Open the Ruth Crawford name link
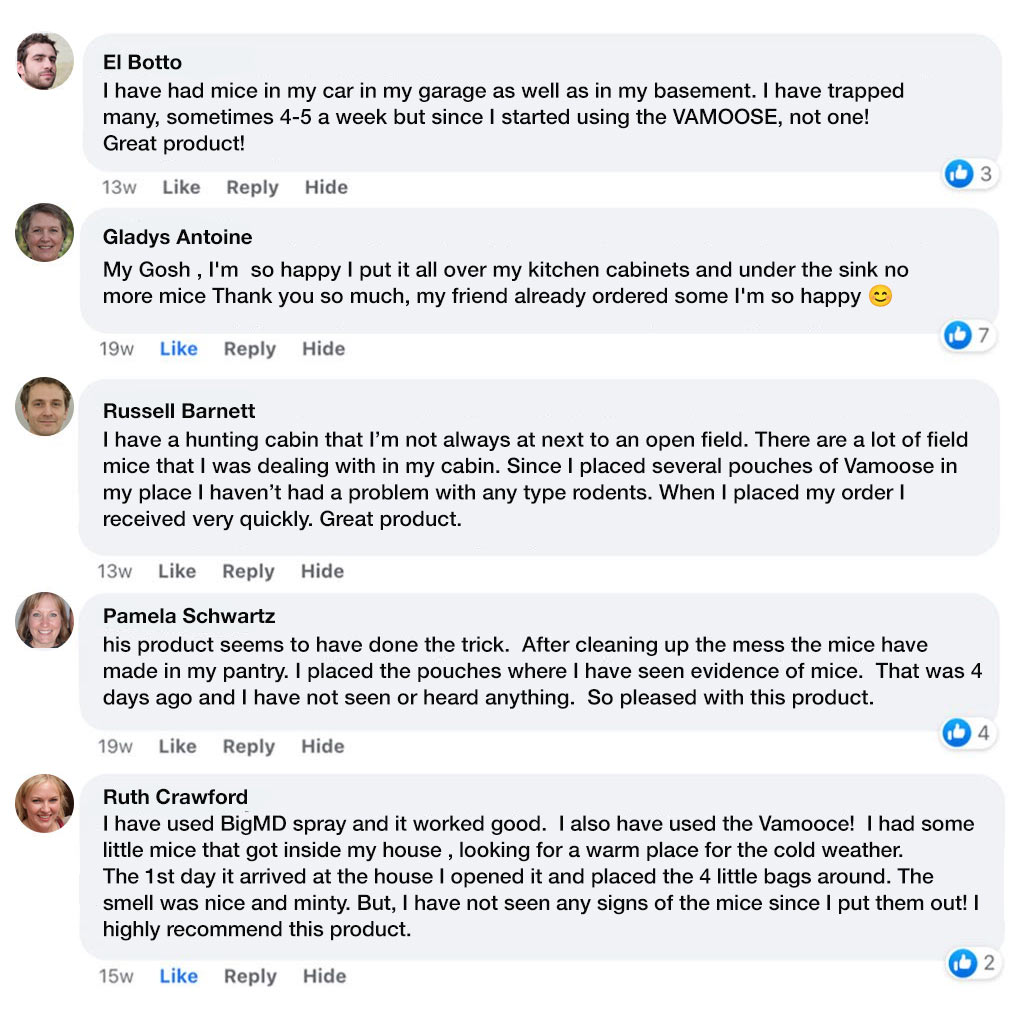 pos(175,797)
